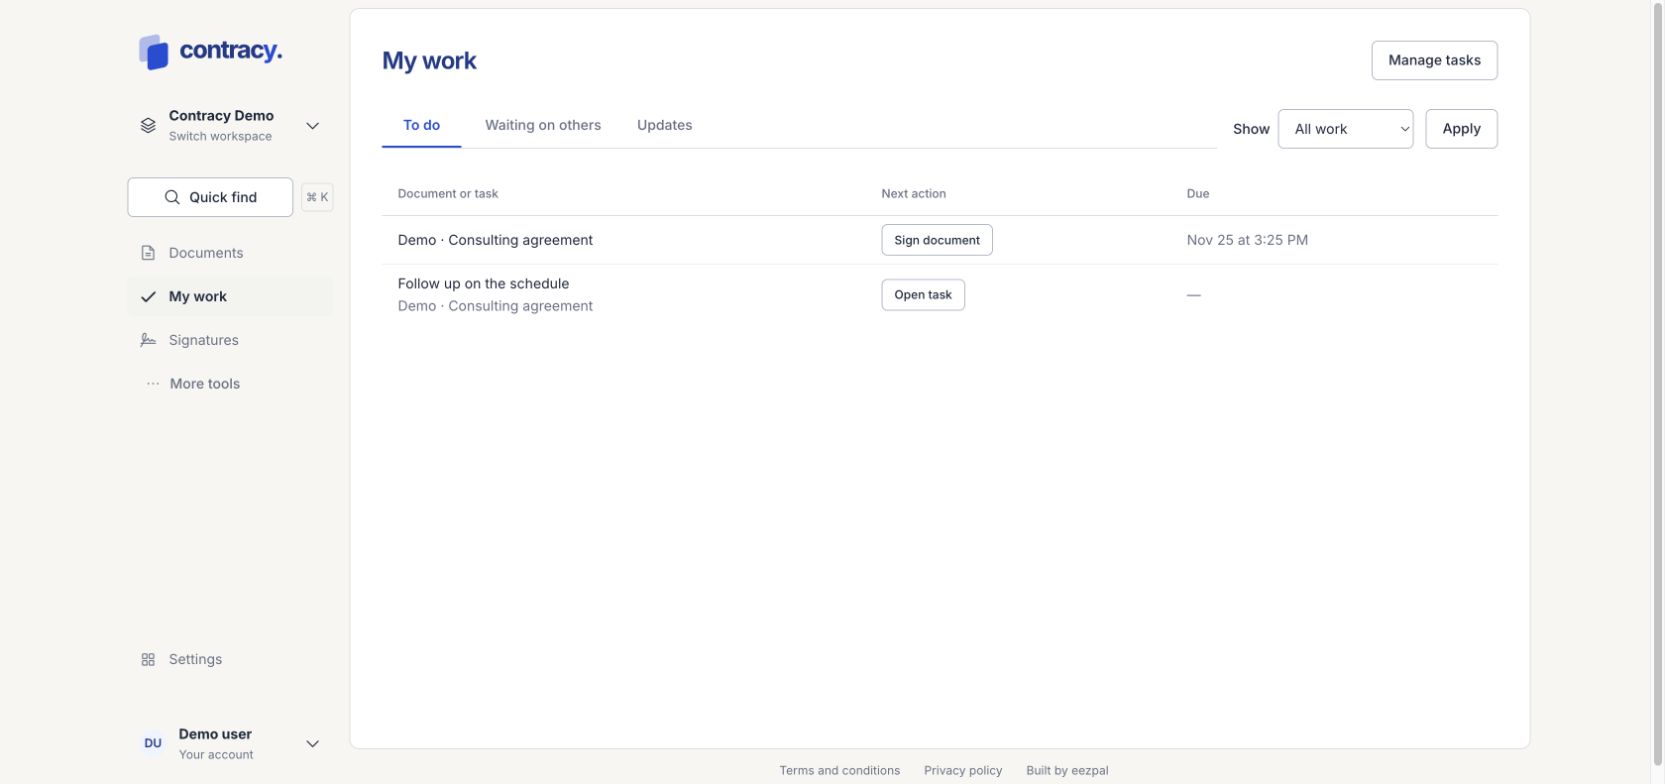Image resolution: width=1665 pixels, height=784 pixels.
Task: Expand the Contracy Demo workspace switcher chevron
Action: coord(312,126)
